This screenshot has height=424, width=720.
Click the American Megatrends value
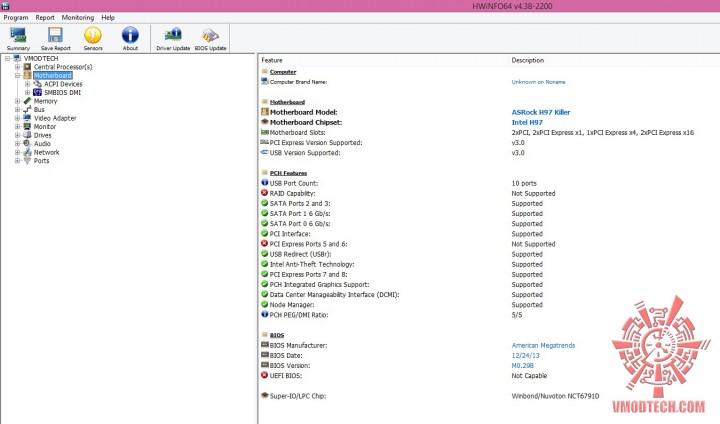543,345
